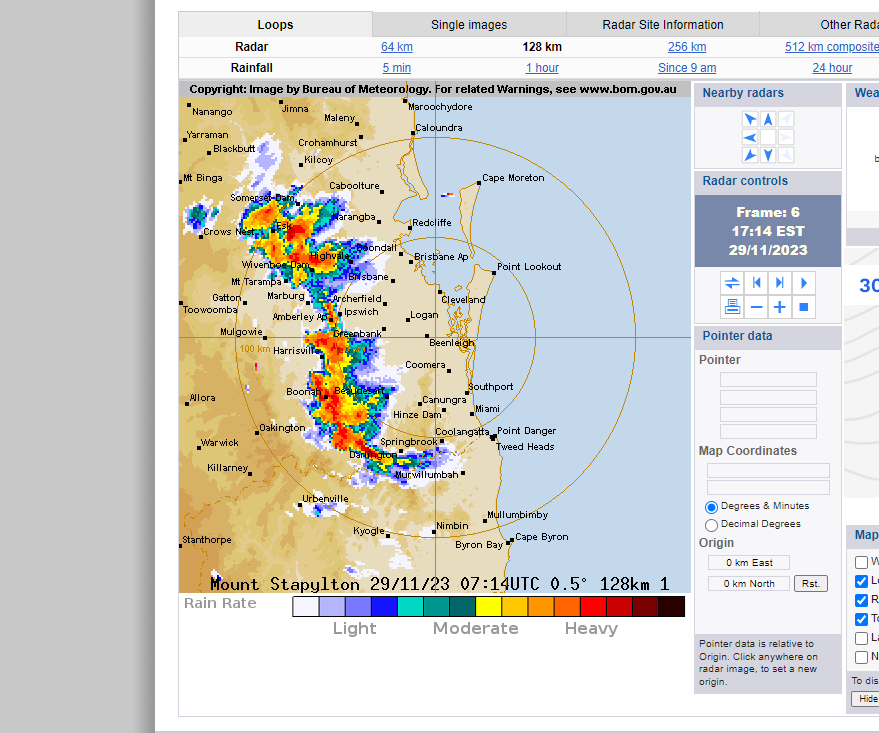
Task: Open the 256 km radar link
Action: 687,47
